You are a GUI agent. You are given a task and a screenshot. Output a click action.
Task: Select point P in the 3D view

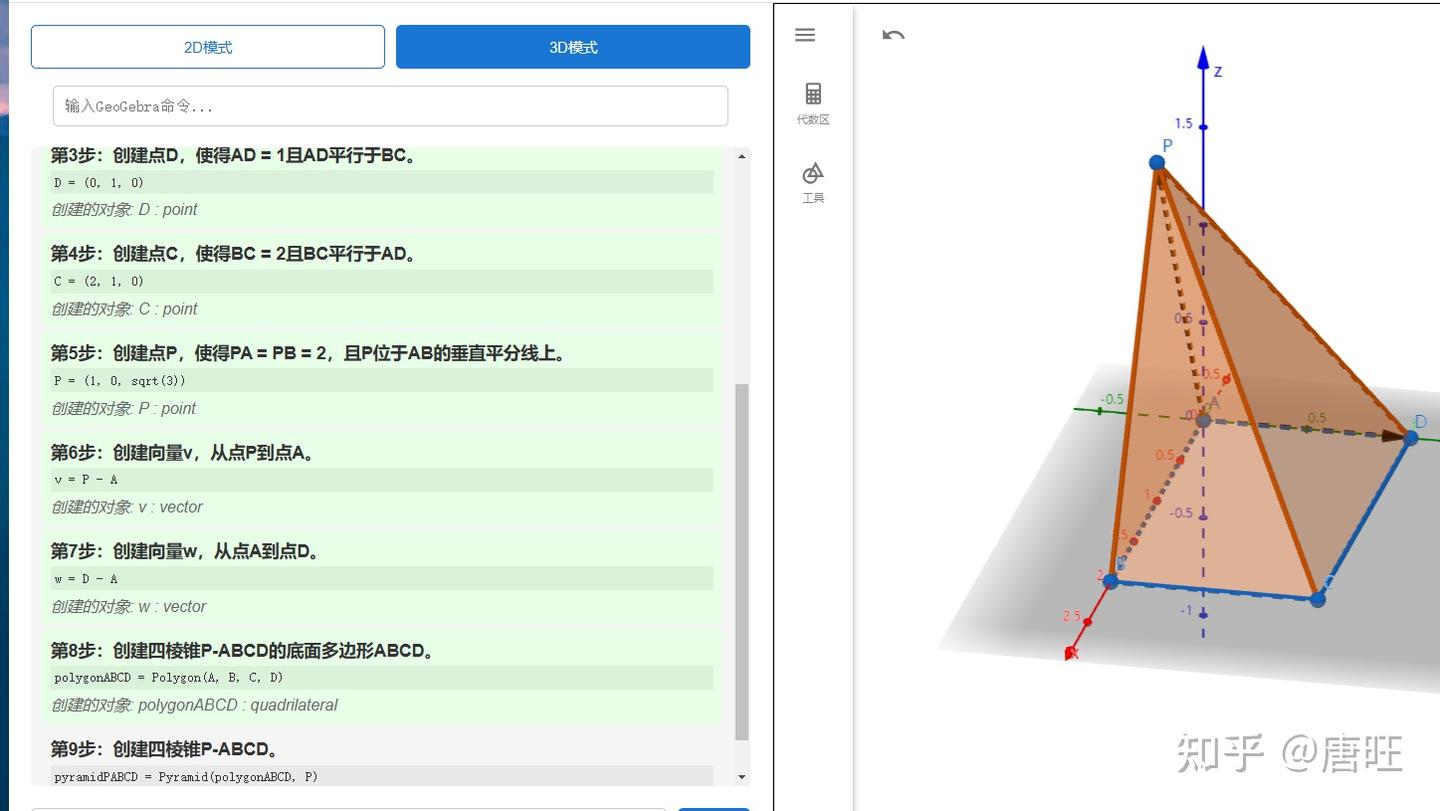click(x=1157, y=162)
